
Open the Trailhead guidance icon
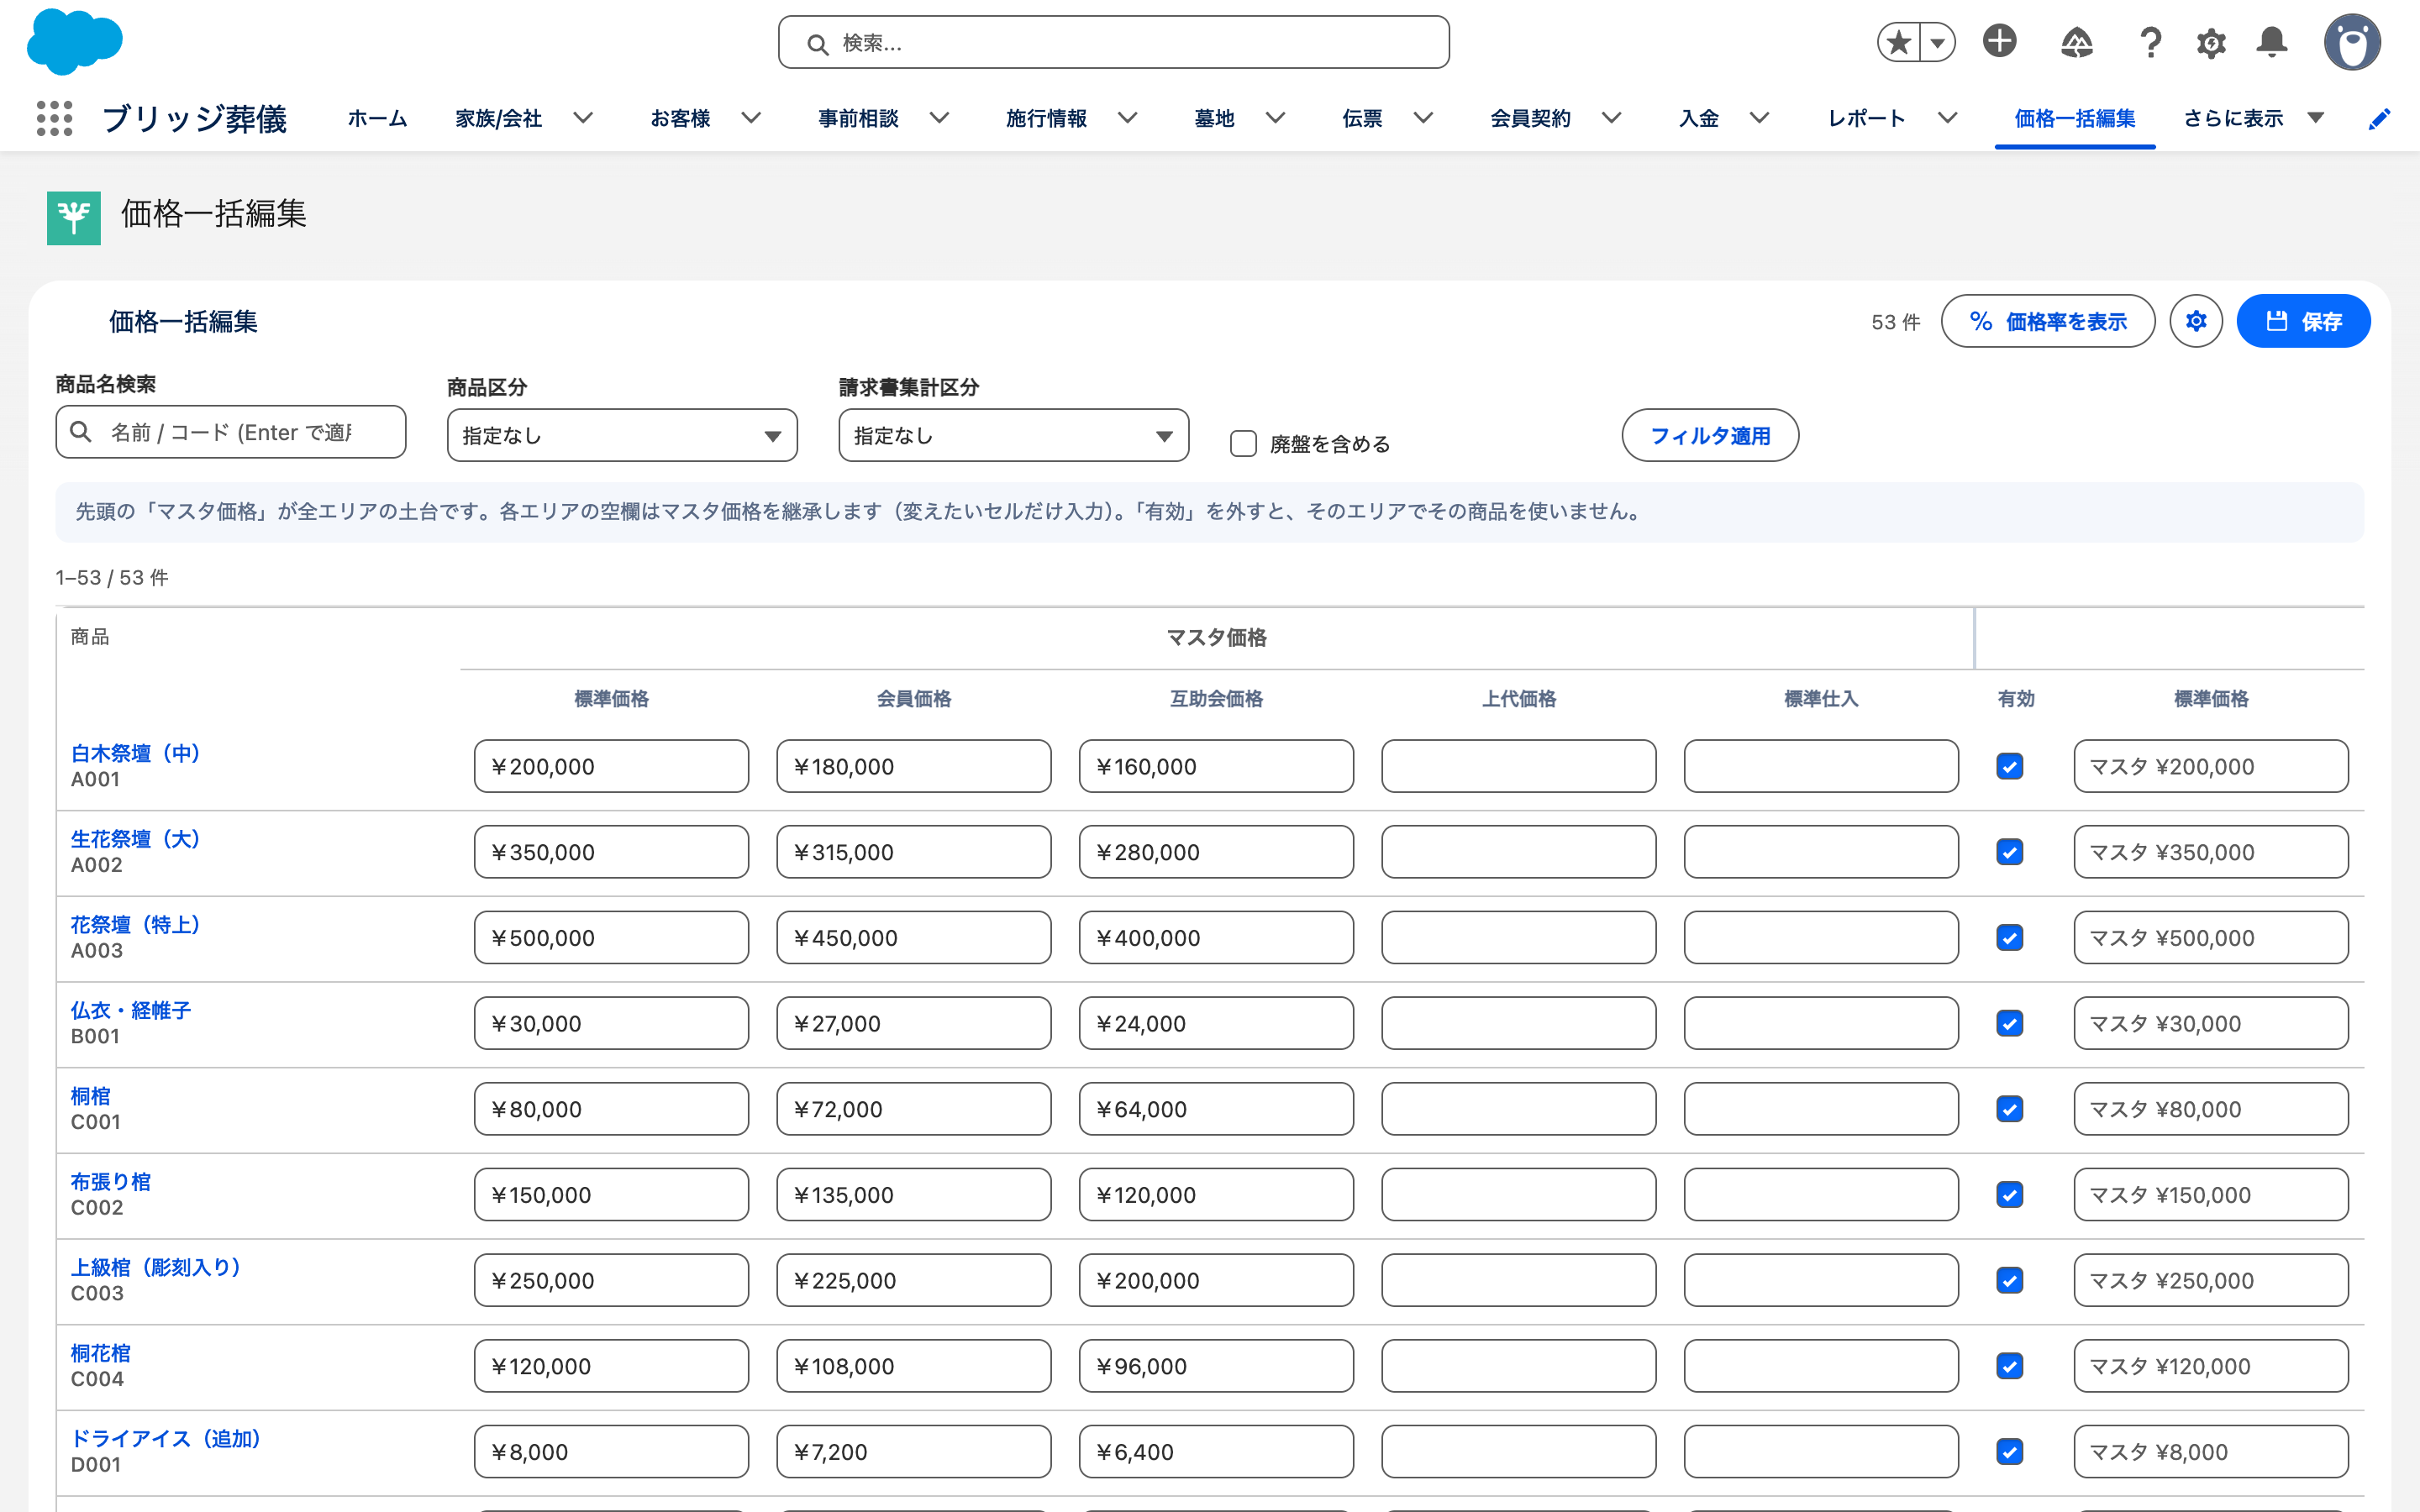pyautogui.click(x=2077, y=42)
